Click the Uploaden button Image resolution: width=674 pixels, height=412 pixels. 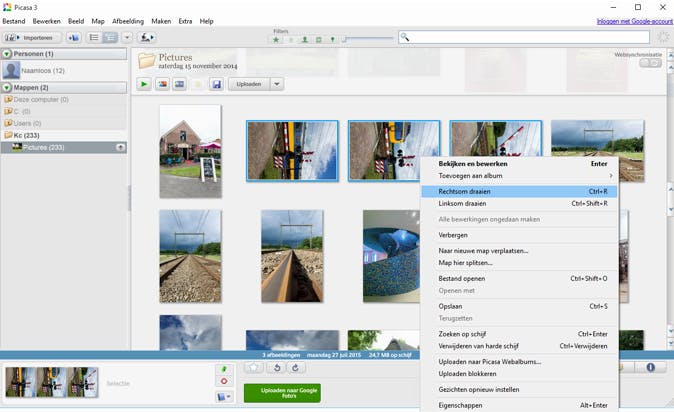click(249, 84)
